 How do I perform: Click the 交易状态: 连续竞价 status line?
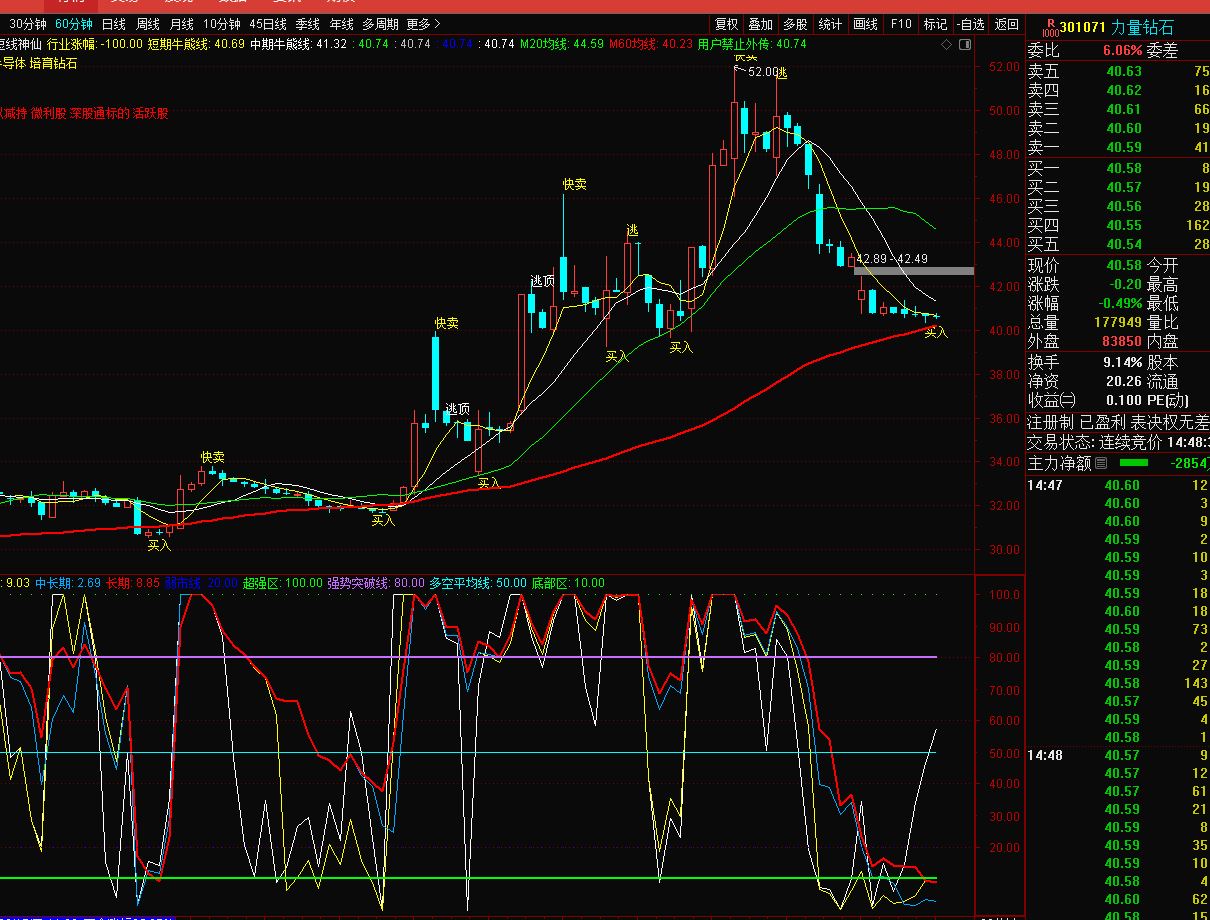1118,442
